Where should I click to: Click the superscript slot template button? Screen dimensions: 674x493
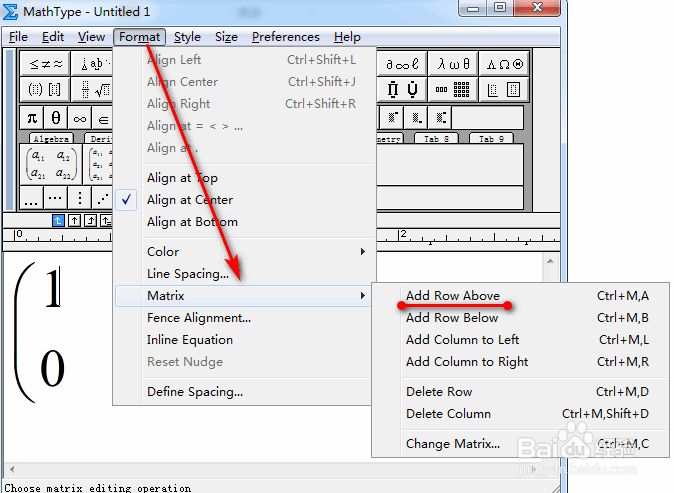(392, 117)
